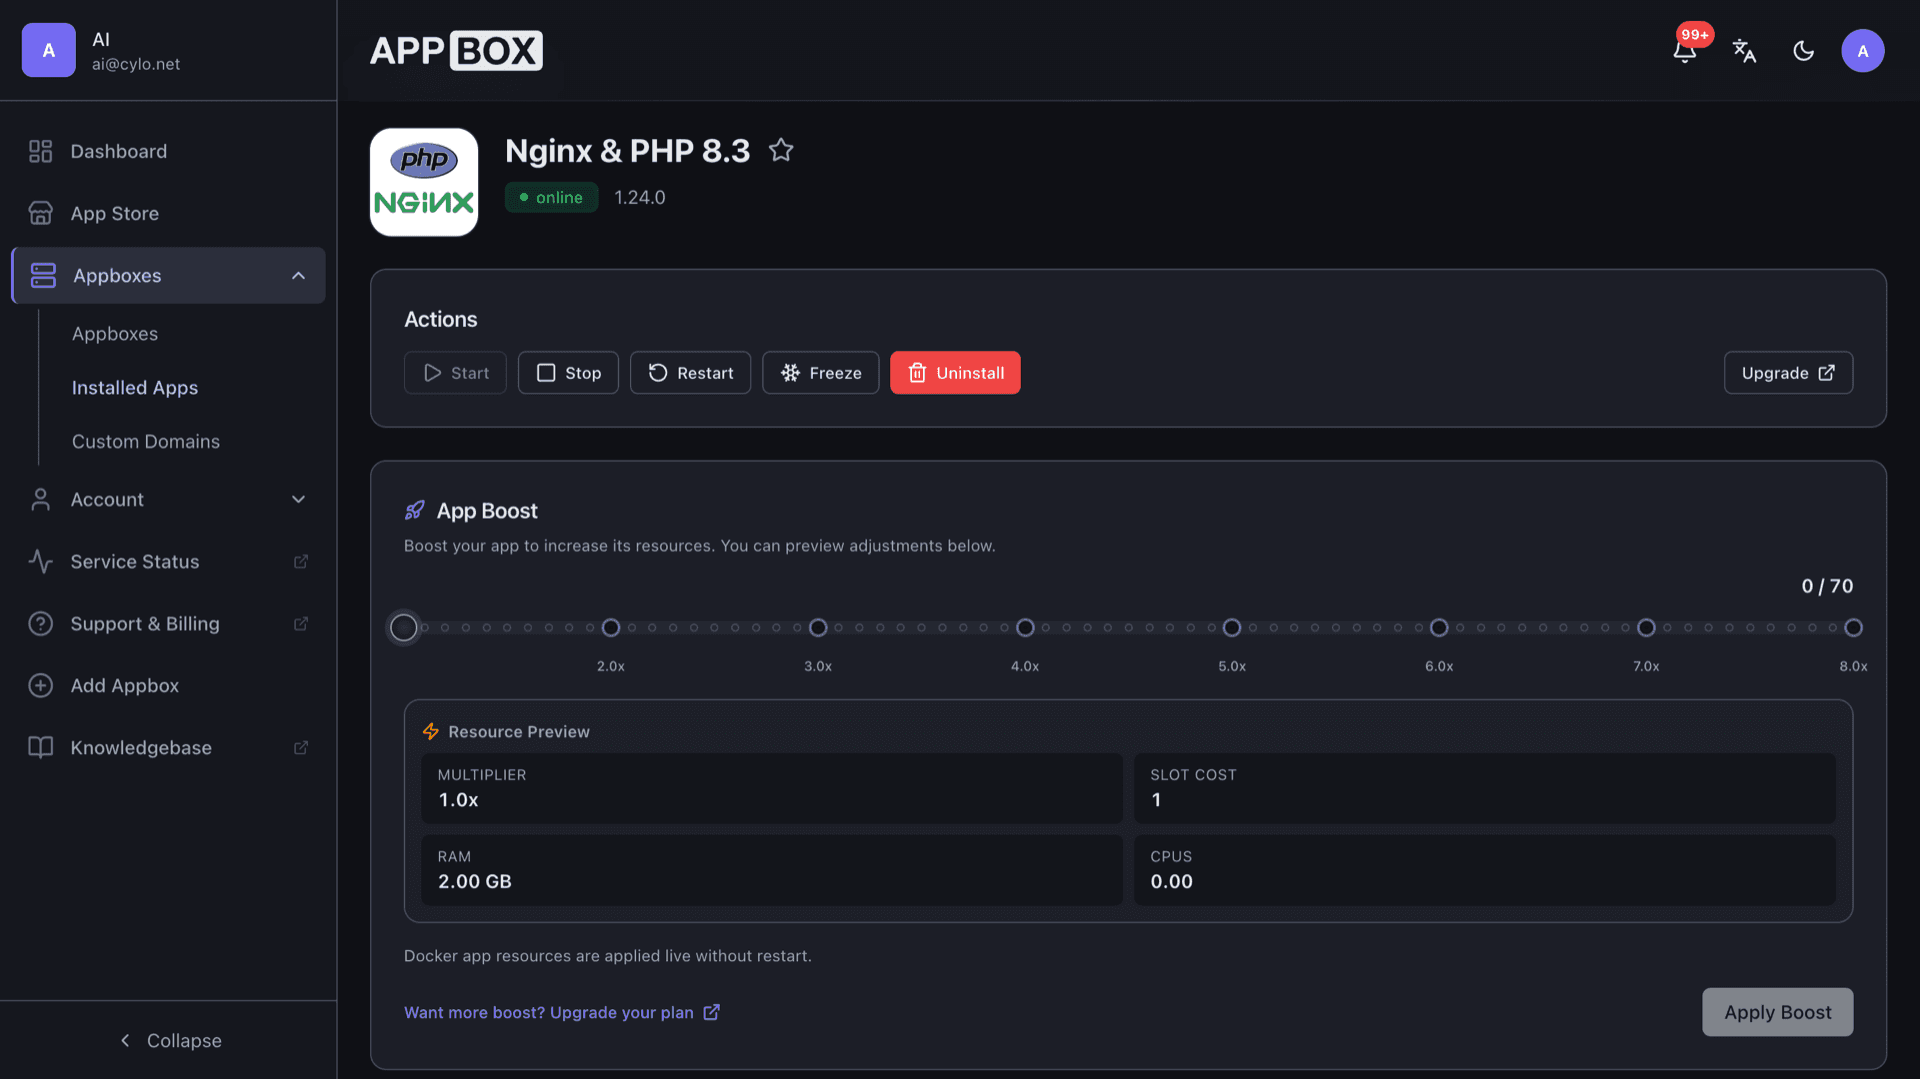The width and height of the screenshot is (1920, 1079).
Task: Open Knowledgebase link
Action: click(x=168, y=747)
